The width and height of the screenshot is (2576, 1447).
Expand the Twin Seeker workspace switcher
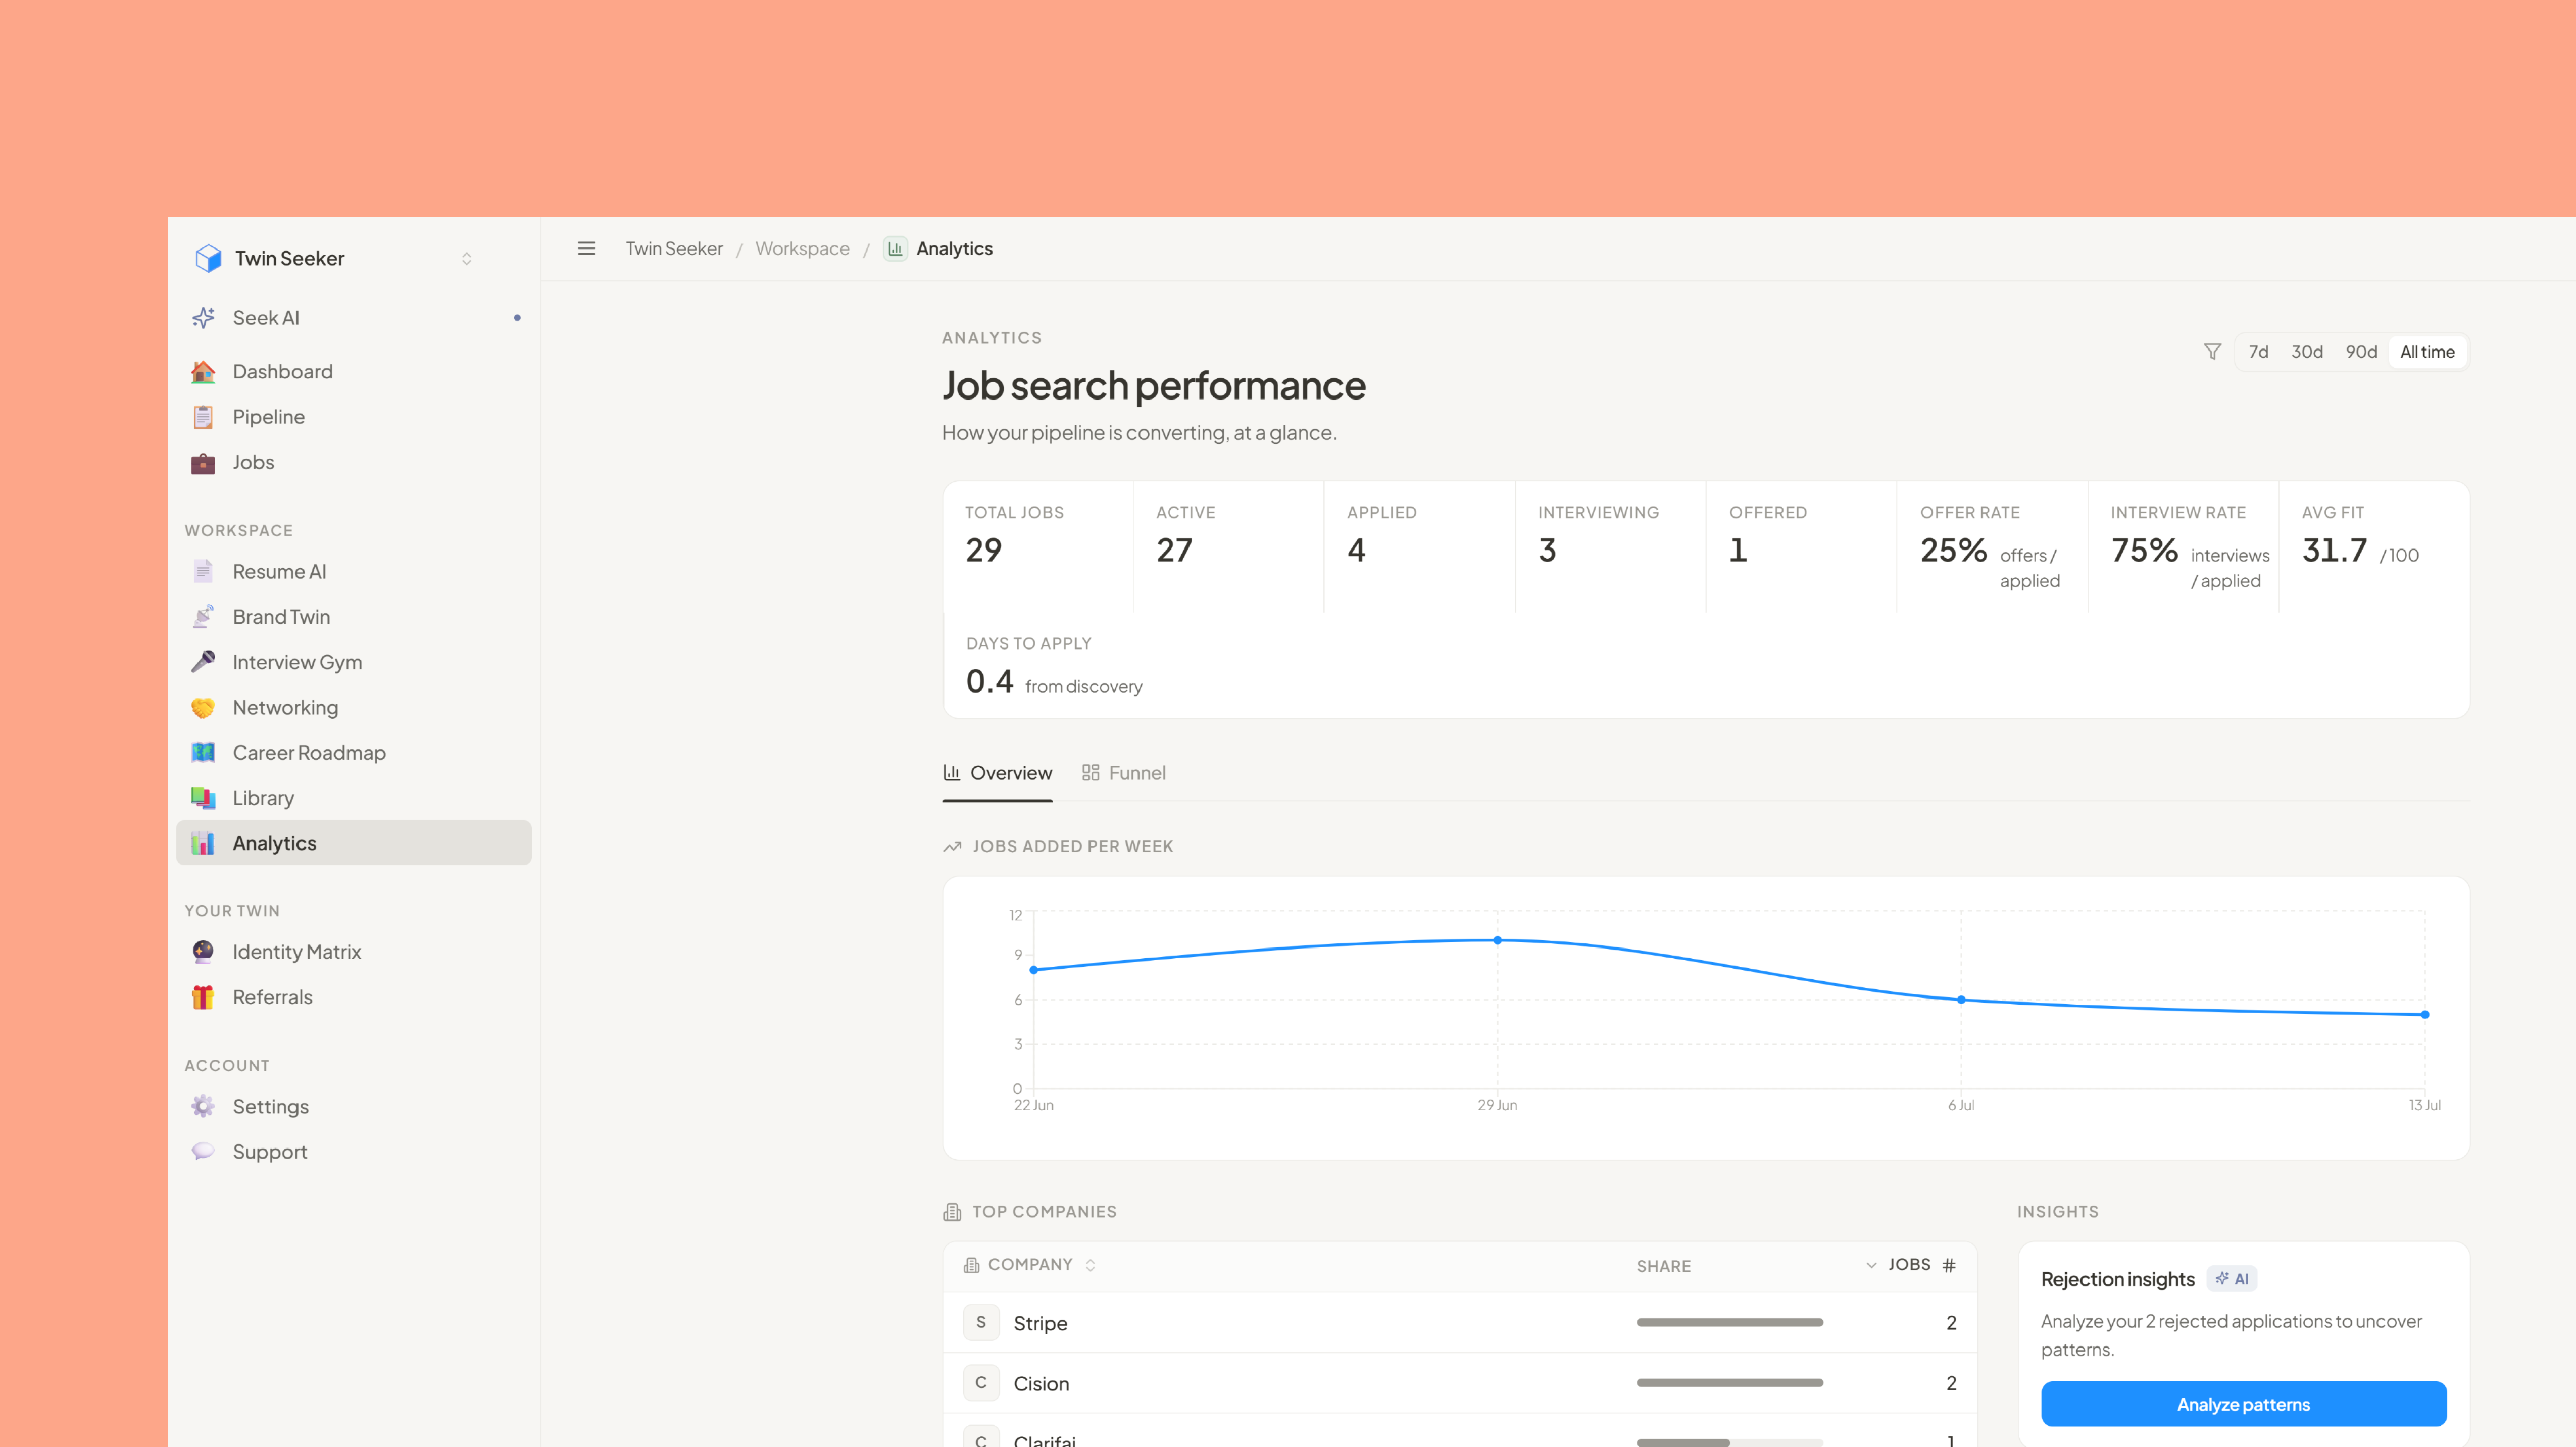(466, 259)
